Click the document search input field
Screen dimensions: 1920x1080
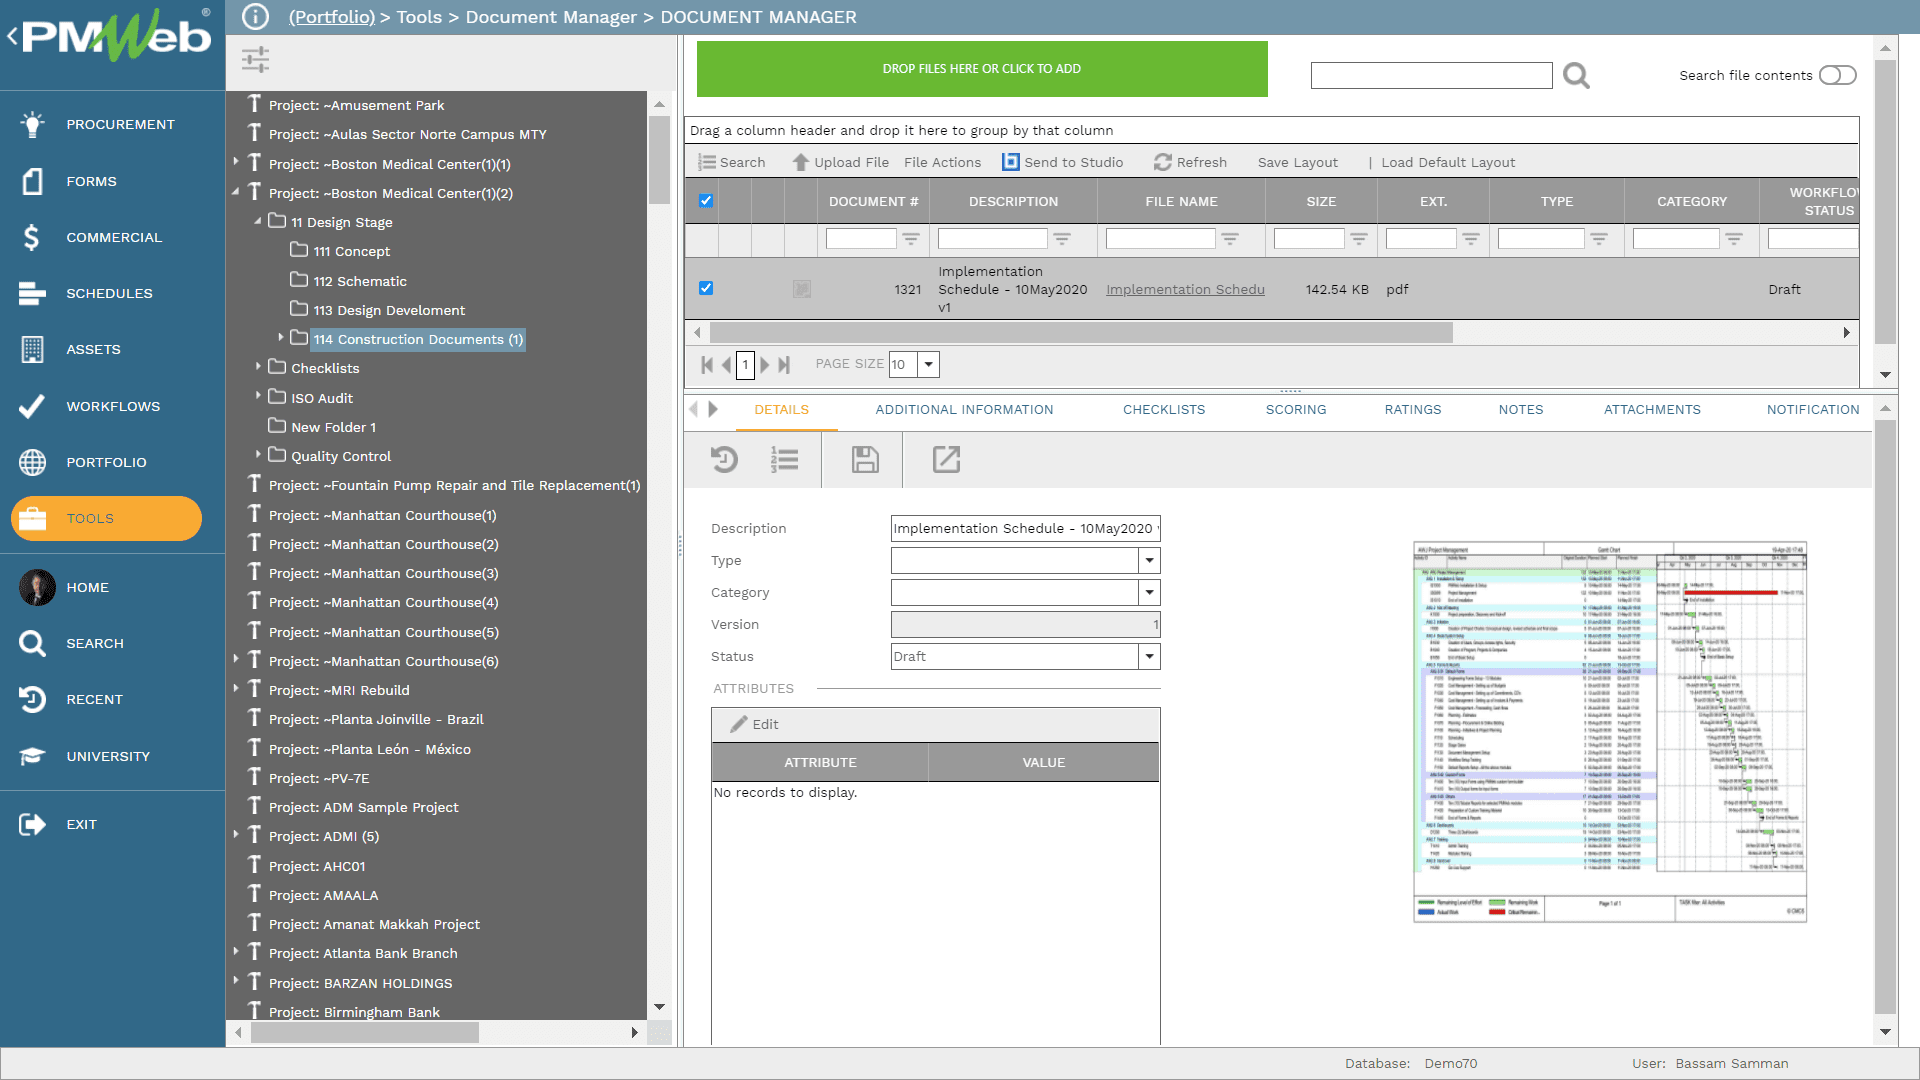1431,76
